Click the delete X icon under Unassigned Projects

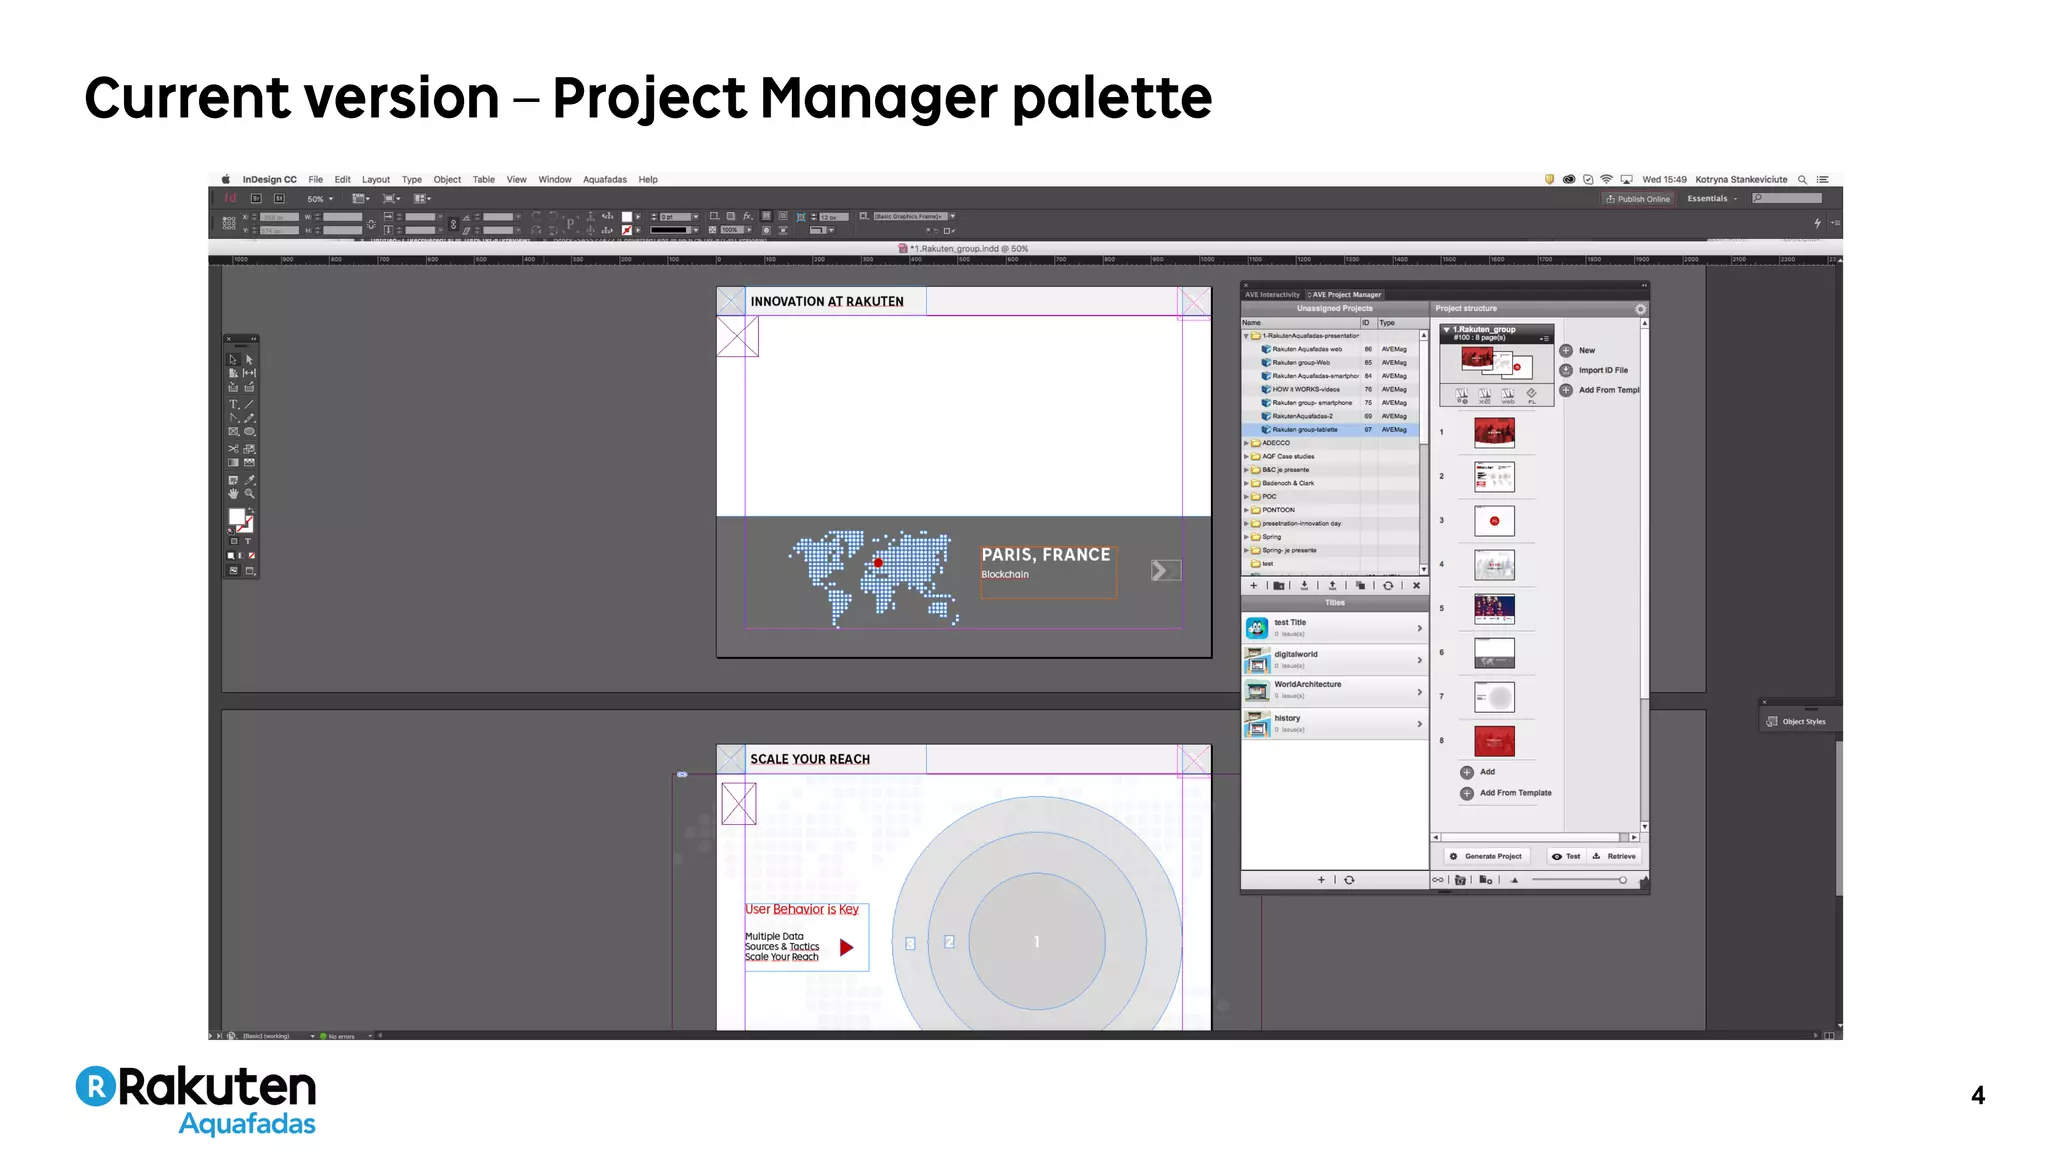1416,586
